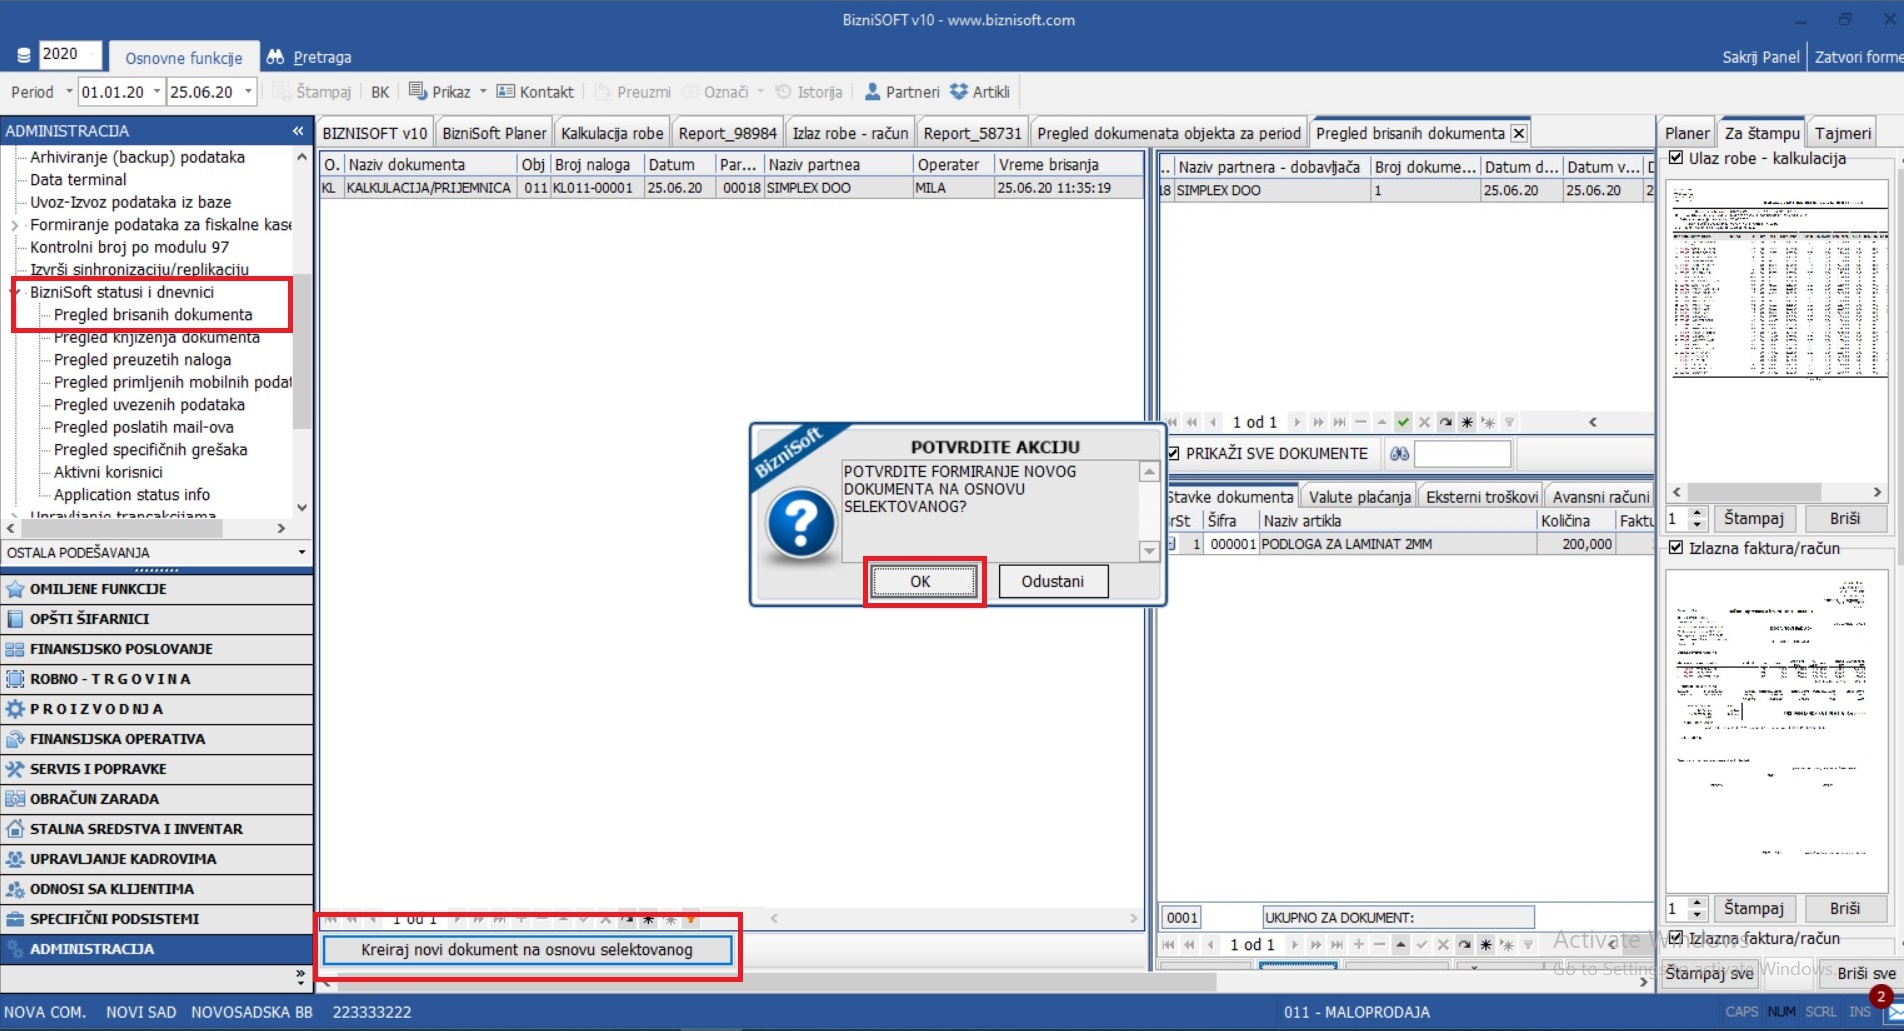Screen dimensions: 1904x1031
Task: Switch to the BizniSoft Planer tab
Action: (494, 133)
